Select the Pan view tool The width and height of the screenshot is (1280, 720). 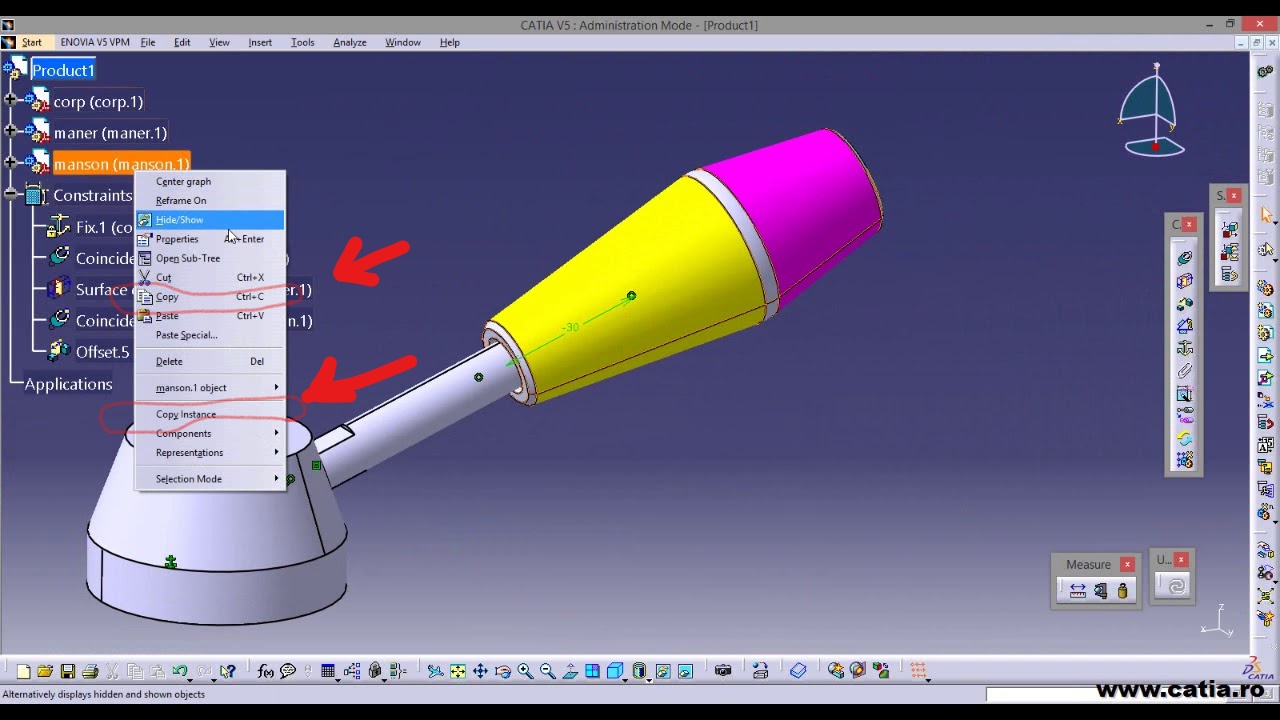point(480,671)
